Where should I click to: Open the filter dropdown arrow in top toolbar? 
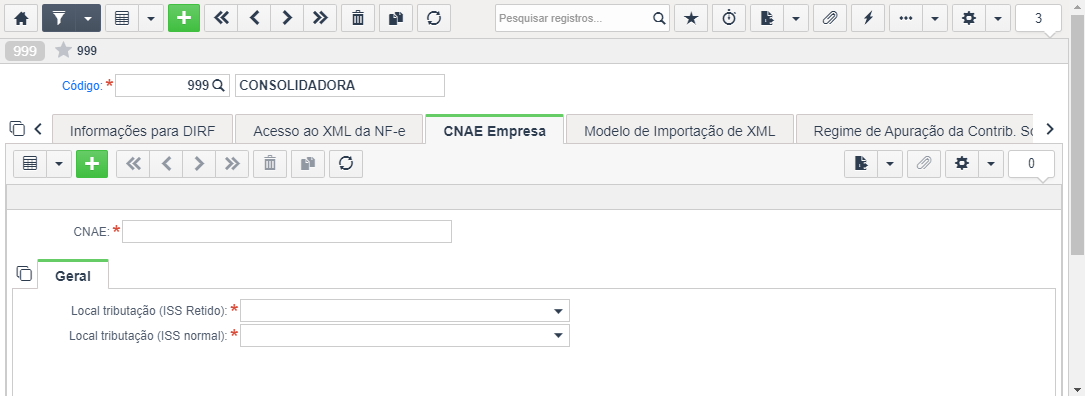click(87, 19)
